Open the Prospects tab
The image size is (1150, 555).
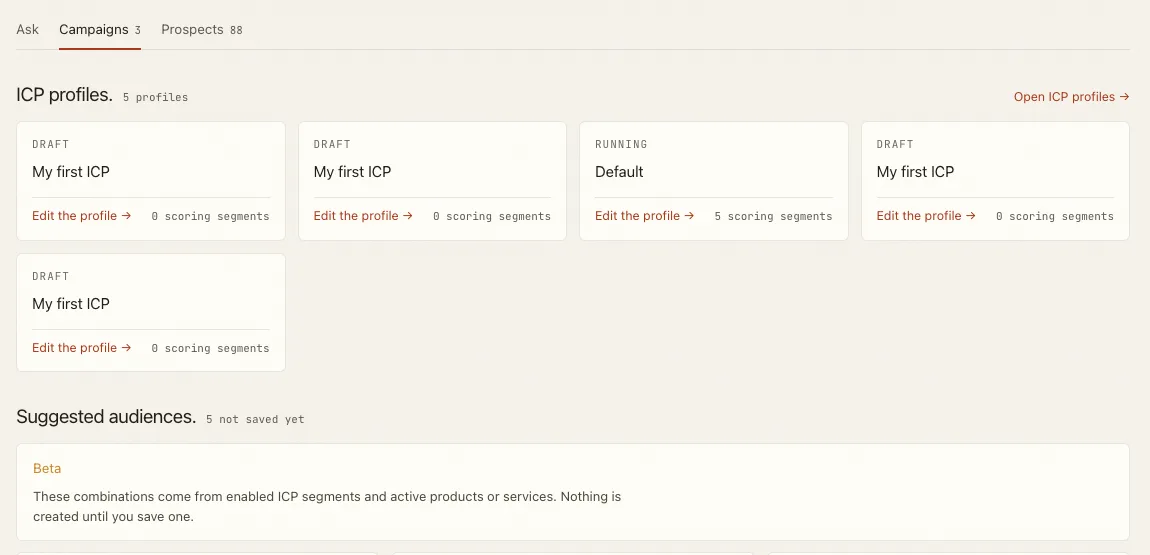[202, 30]
